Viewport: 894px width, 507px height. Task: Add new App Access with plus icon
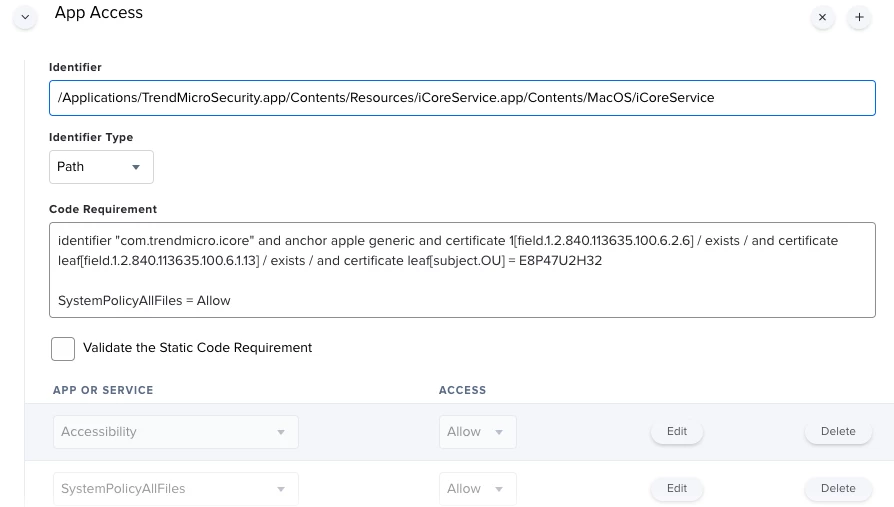859,17
